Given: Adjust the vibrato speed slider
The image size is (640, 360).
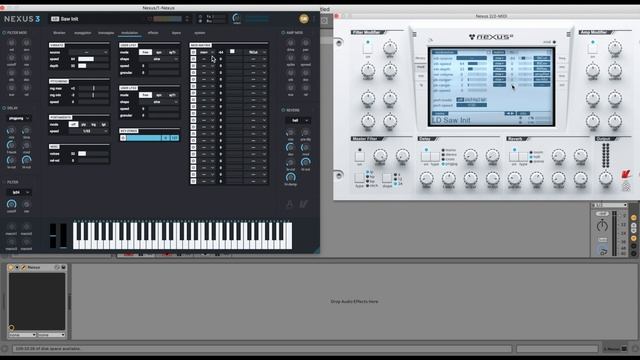Looking at the screenshot, I should coord(93,59).
